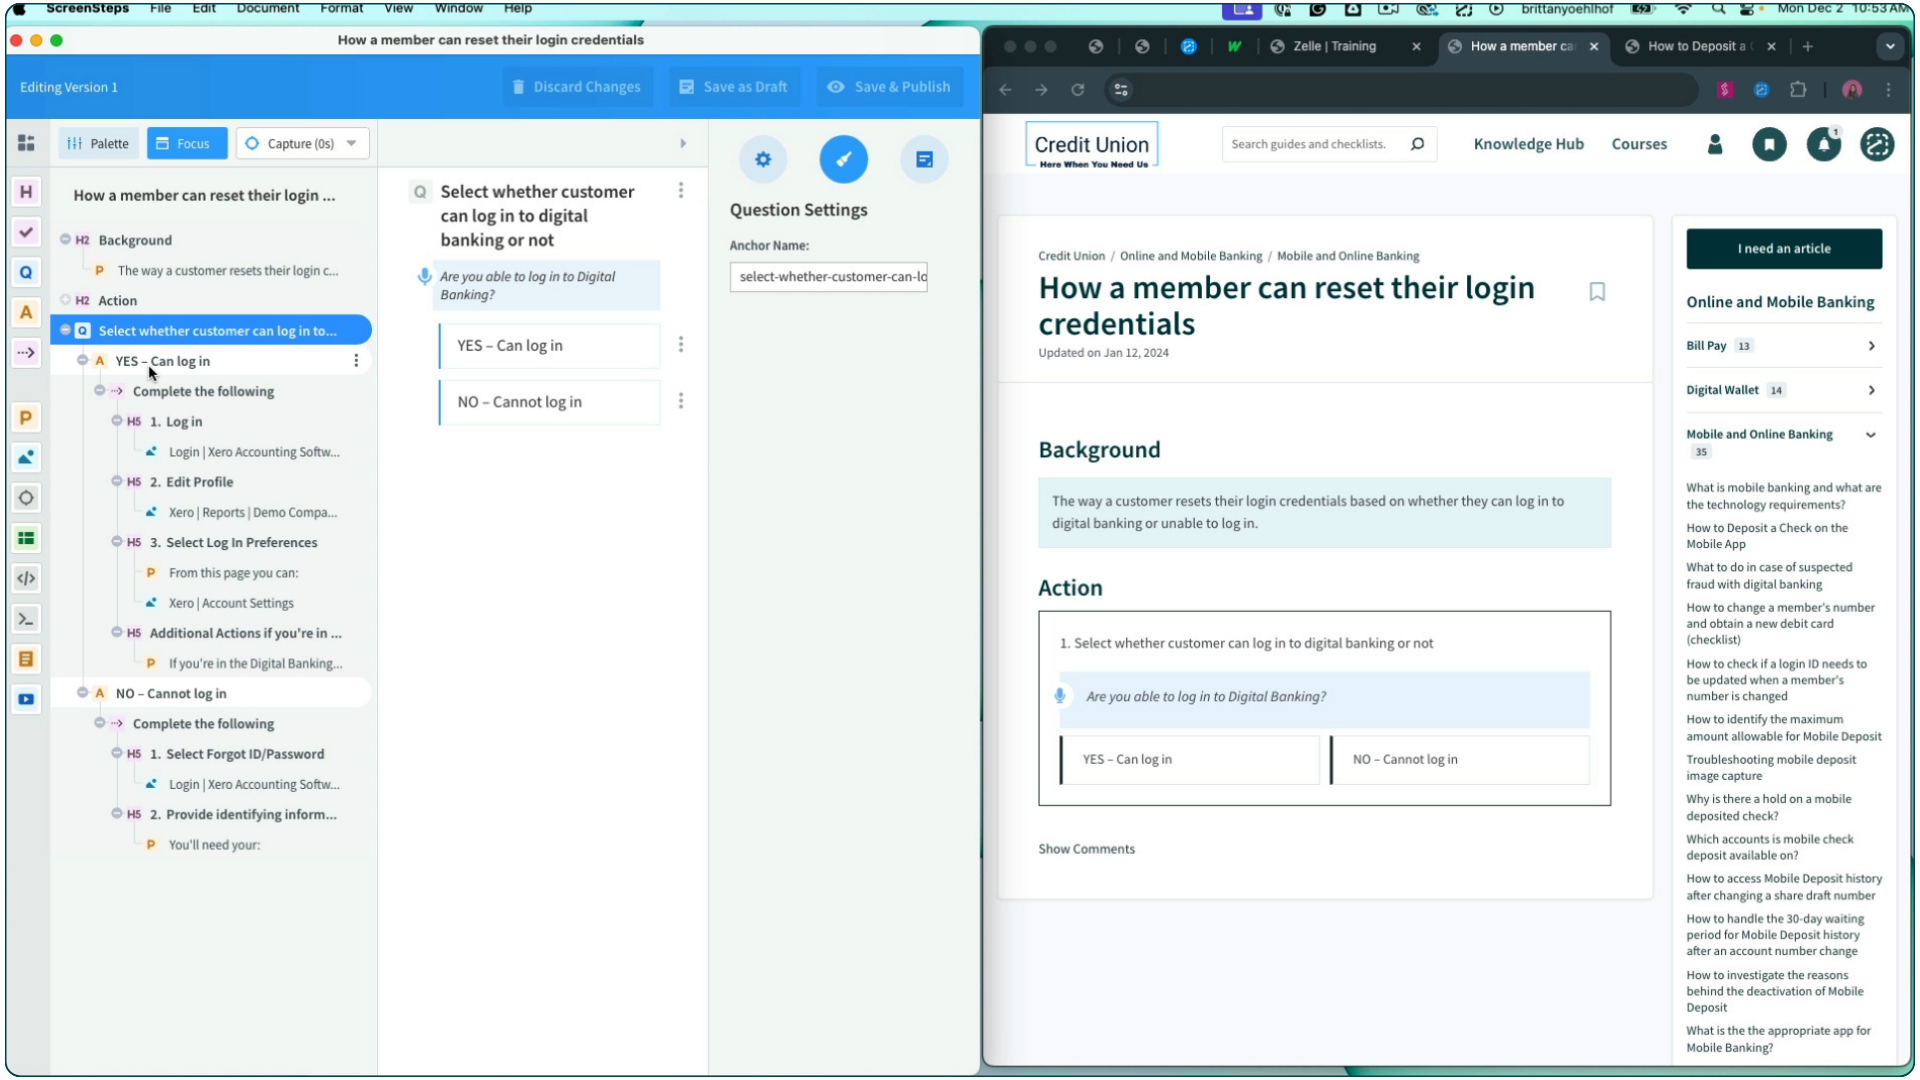Open the Capture (0s) dropdown arrow
This screenshot has height=1080, width=1920.
coord(352,143)
